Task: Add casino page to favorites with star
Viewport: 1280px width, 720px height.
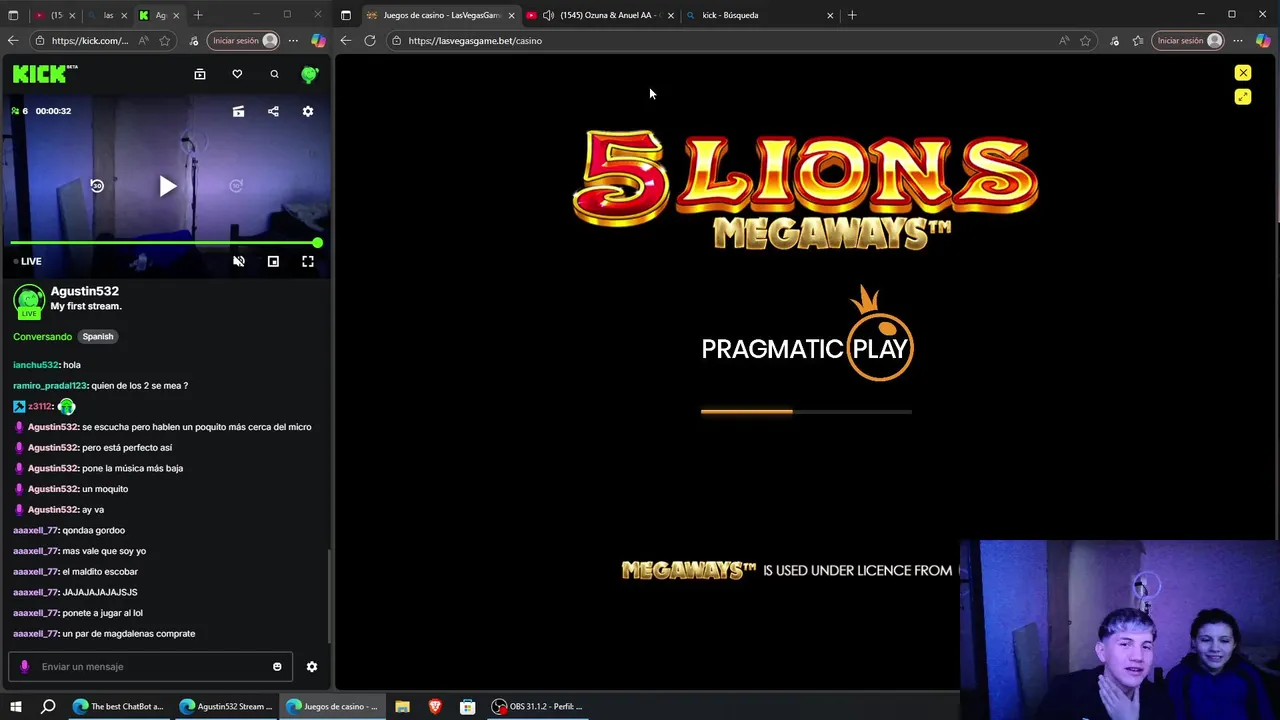Action: (x=1086, y=41)
